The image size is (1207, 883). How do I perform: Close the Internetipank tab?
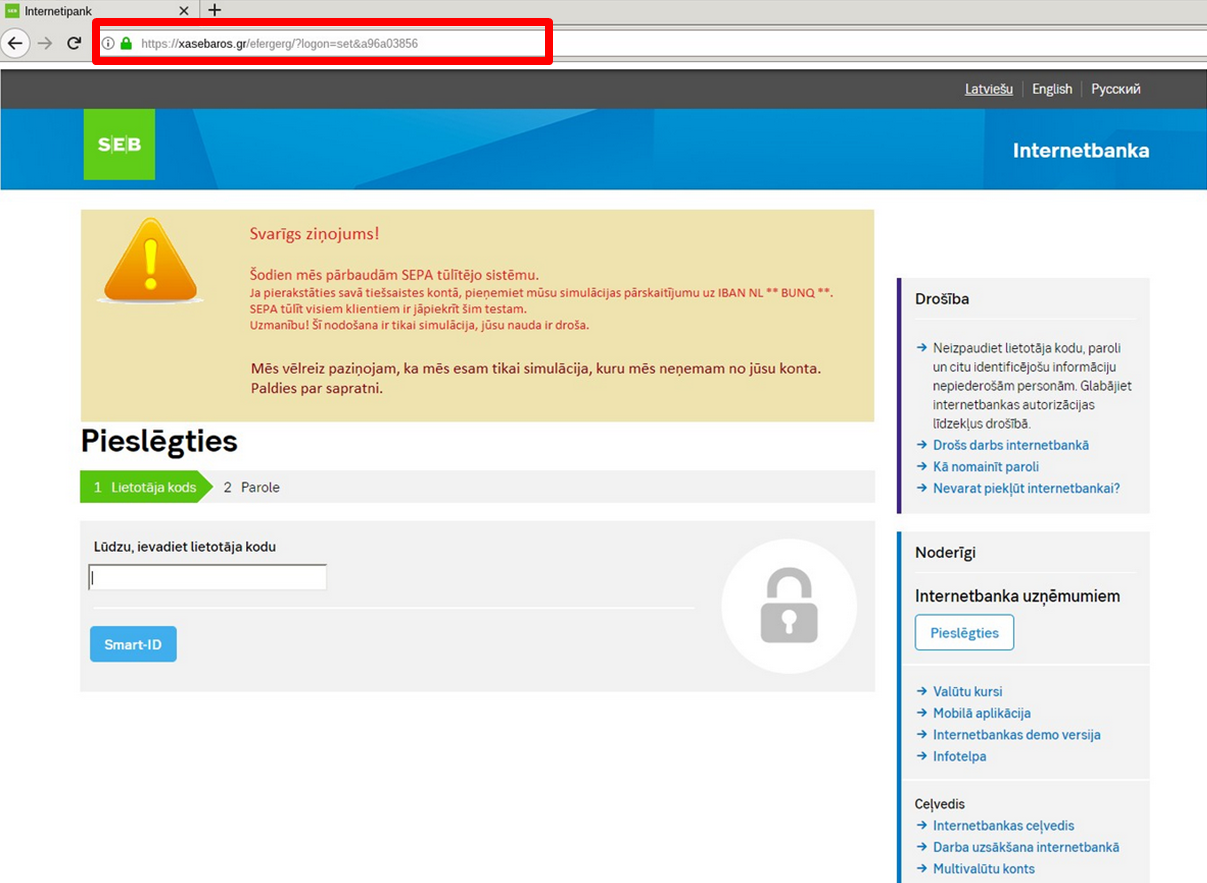(184, 10)
